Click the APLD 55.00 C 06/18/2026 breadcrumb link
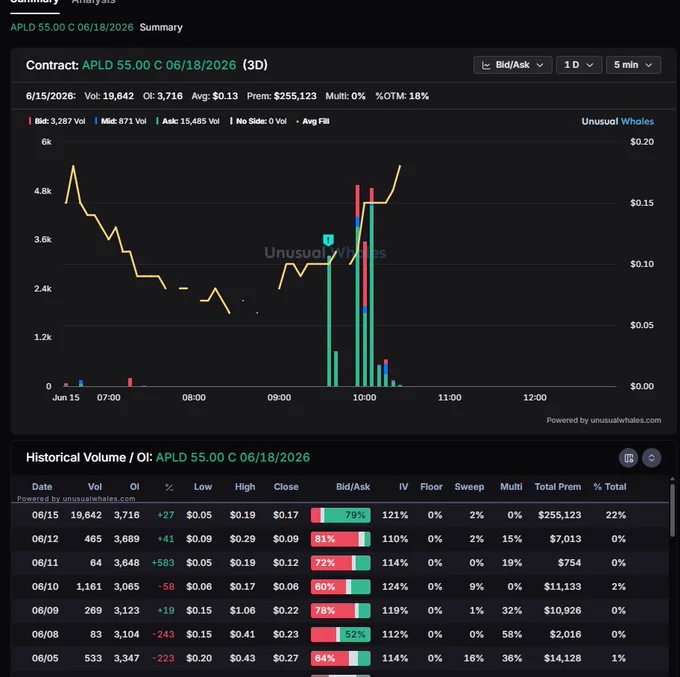680x677 pixels. point(72,27)
